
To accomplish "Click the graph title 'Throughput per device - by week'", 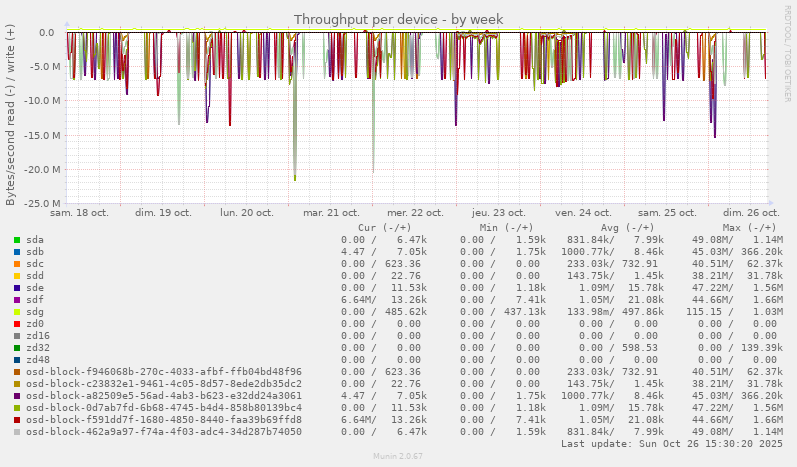I will tap(398, 19).
